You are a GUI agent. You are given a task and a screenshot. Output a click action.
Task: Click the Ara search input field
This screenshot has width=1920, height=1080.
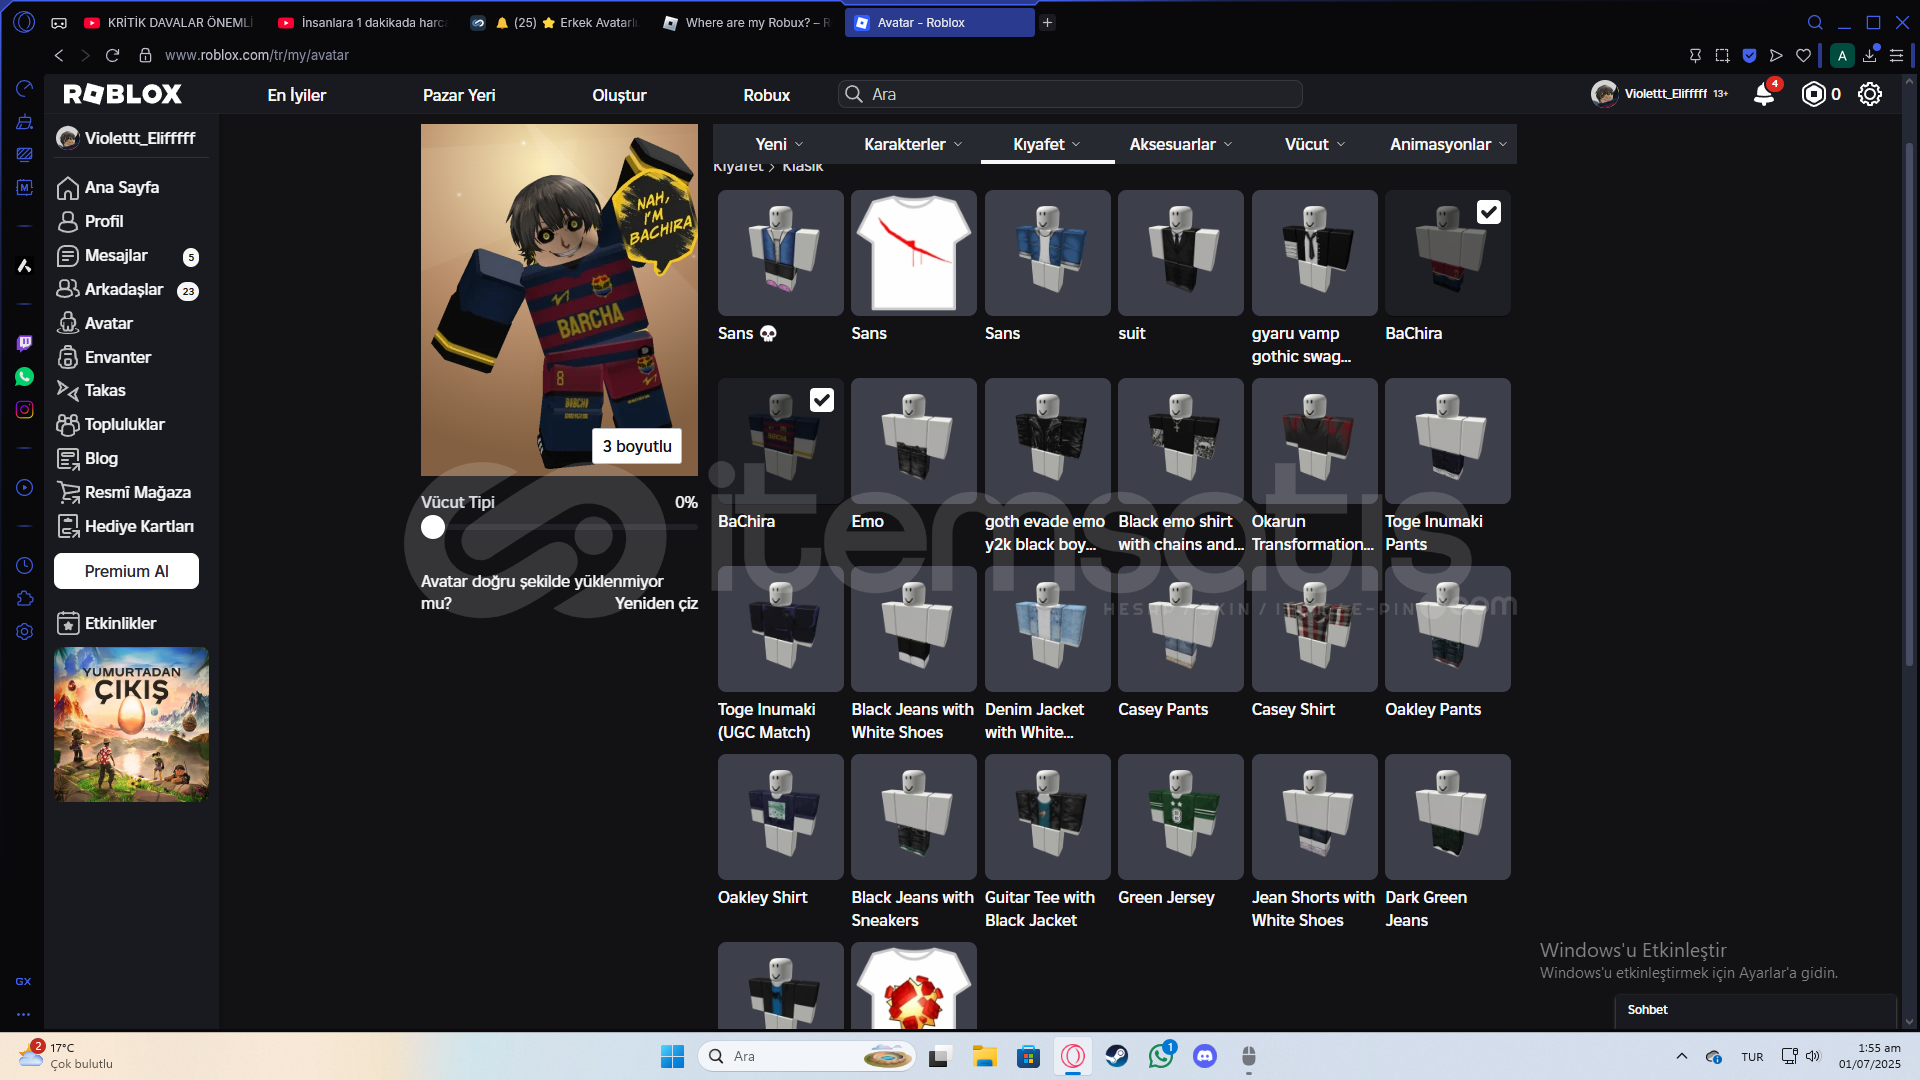[1070, 94]
